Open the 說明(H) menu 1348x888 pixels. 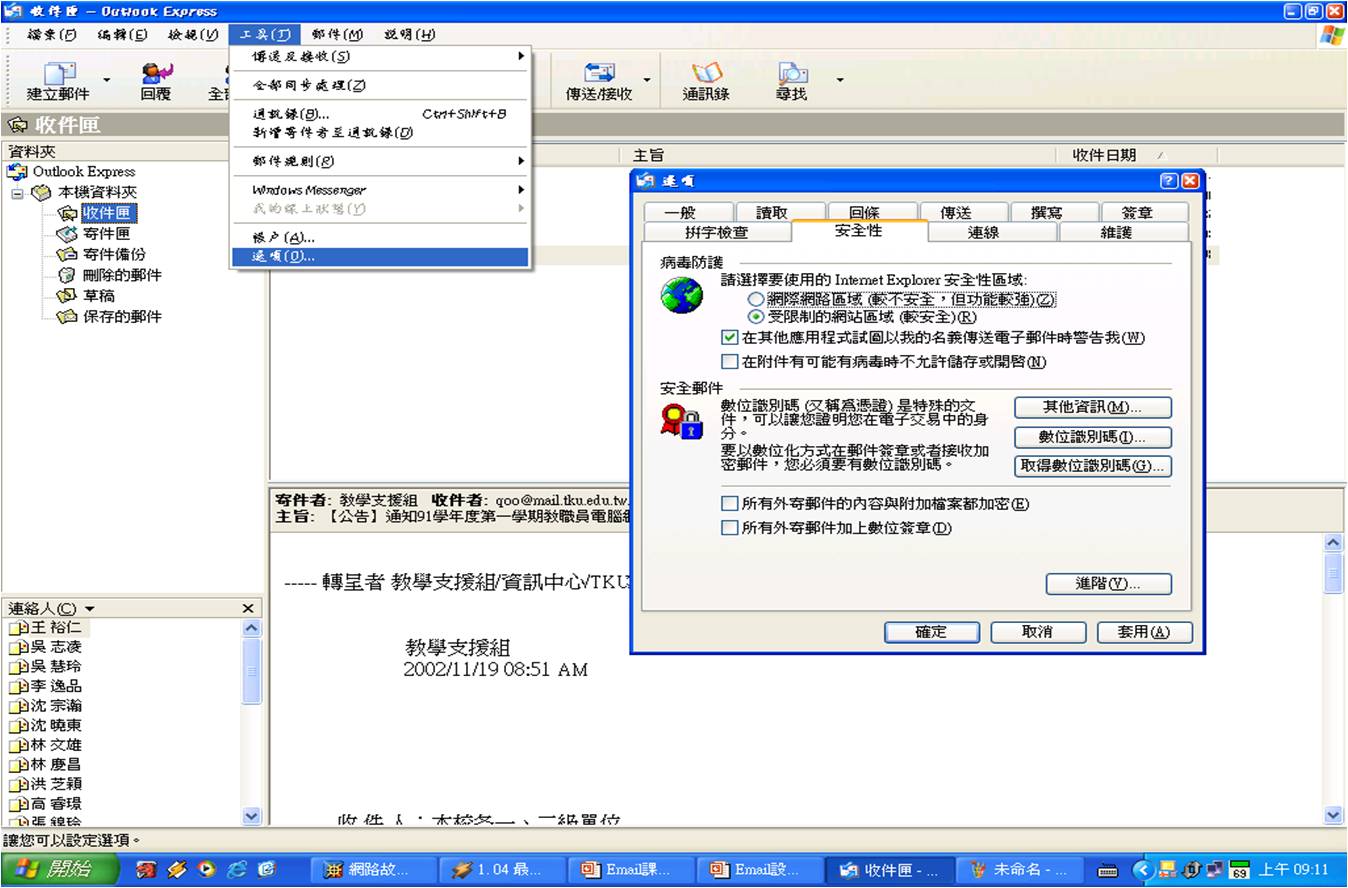click(409, 34)
